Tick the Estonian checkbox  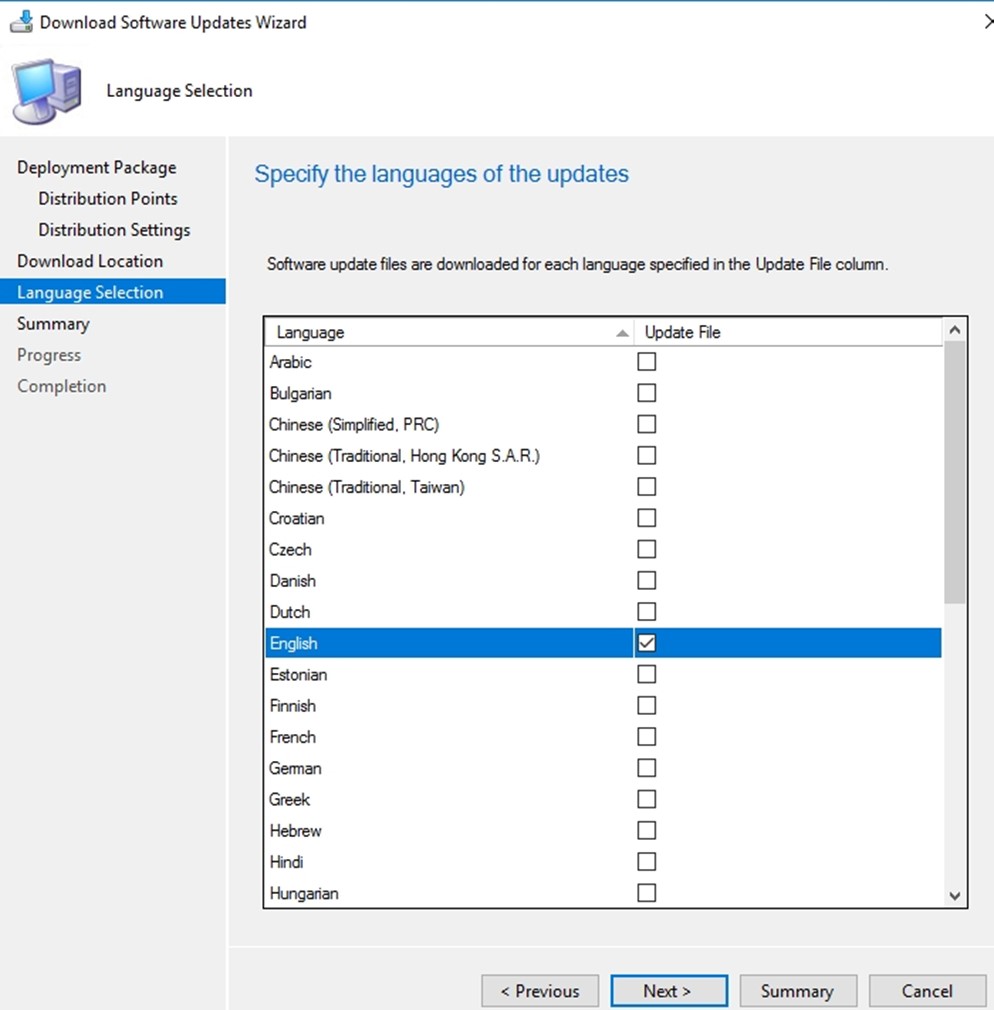pyautogui.click(x=646, y=674)
